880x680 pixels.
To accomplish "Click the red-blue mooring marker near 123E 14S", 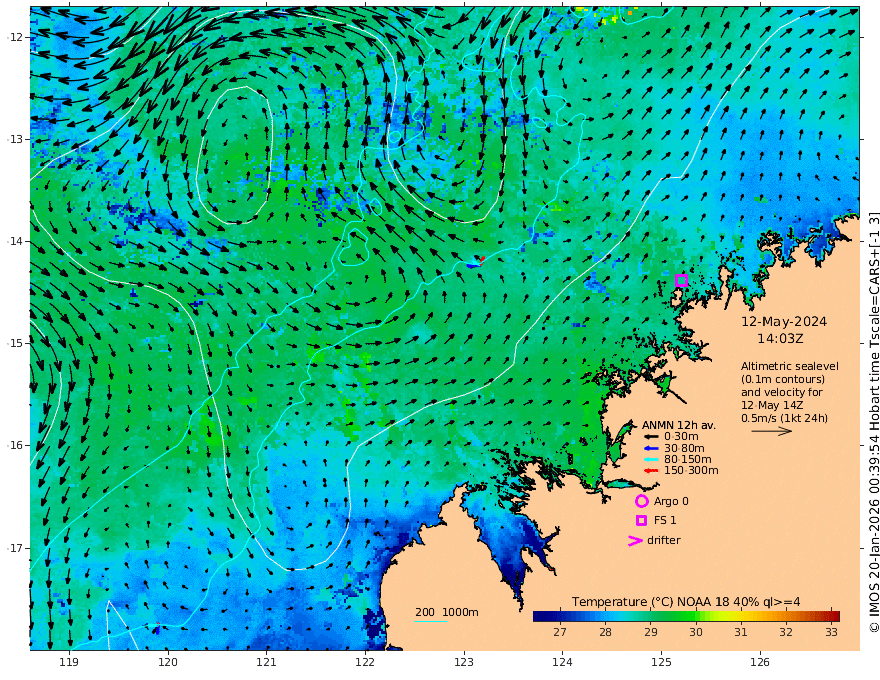I will tap(476, 263).
